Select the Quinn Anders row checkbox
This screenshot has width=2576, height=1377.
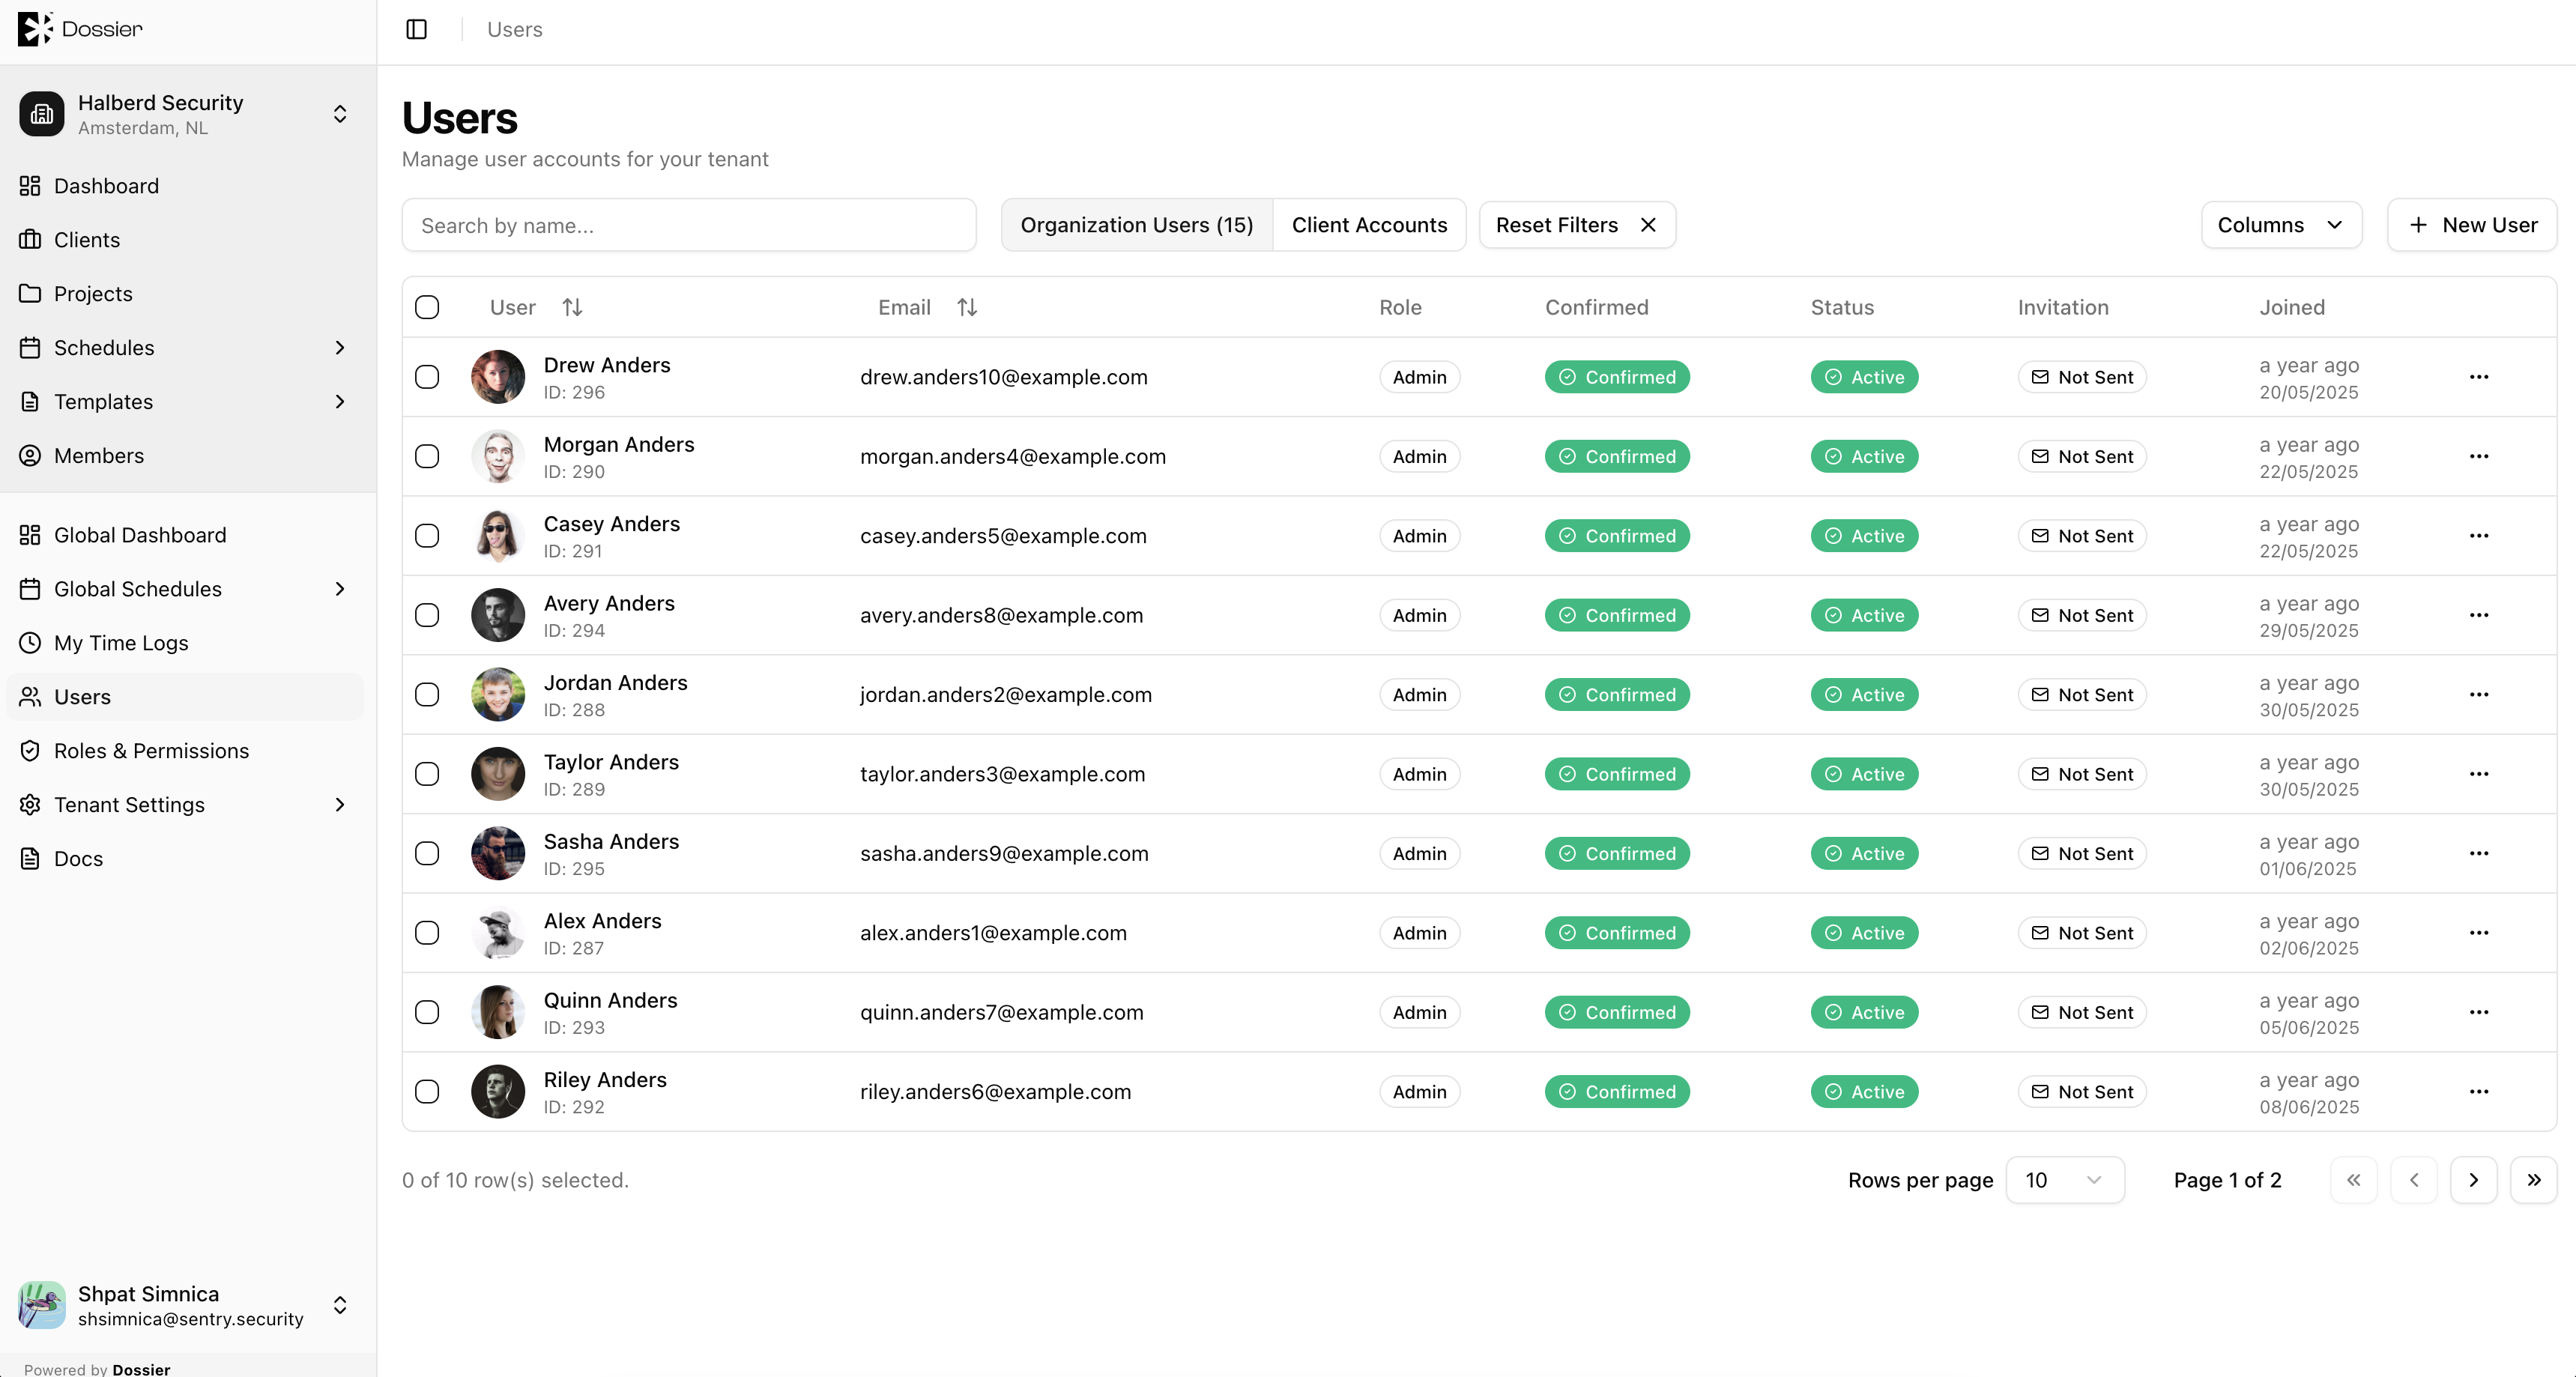pyautogui.click(x=427, y=1012)
